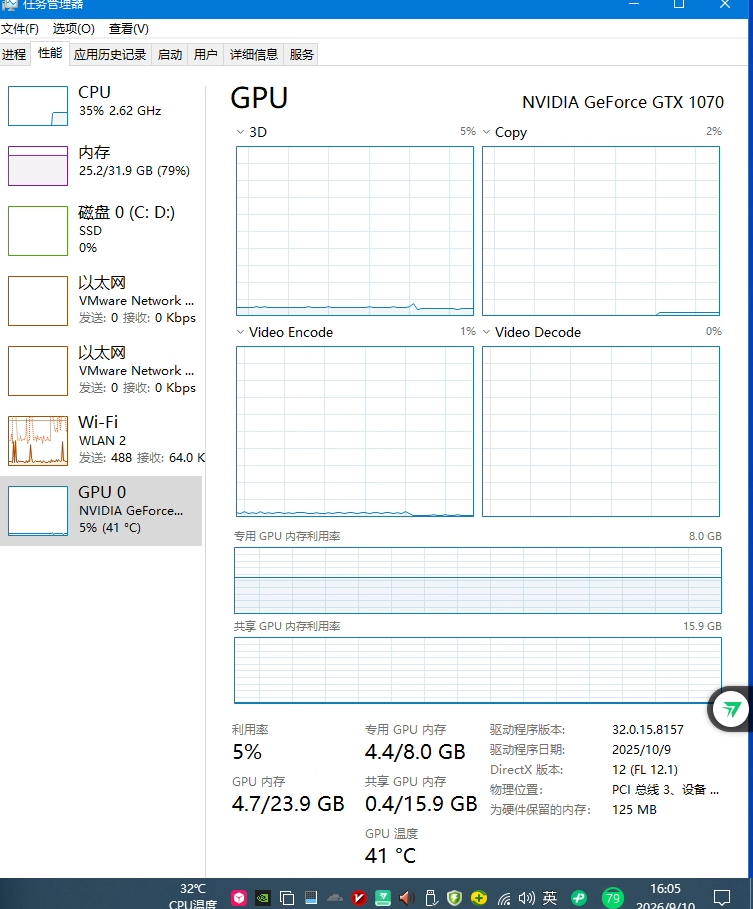Minimize the Task Manager window
753x909 pixels.
[634, 4]
